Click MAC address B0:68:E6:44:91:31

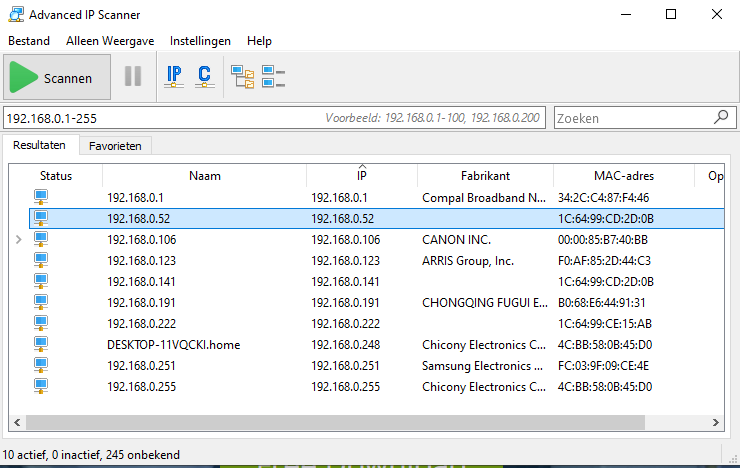[x=602, y=303]
